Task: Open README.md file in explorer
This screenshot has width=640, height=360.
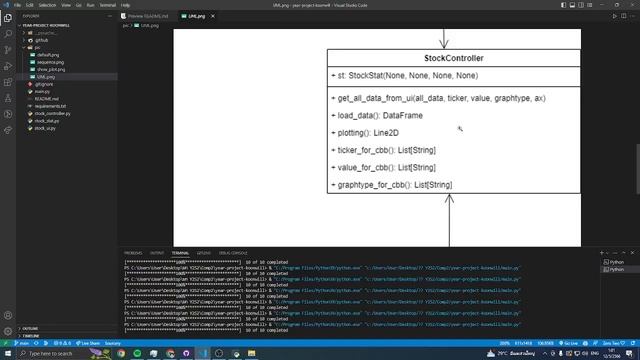Action: tap(67, 99)
